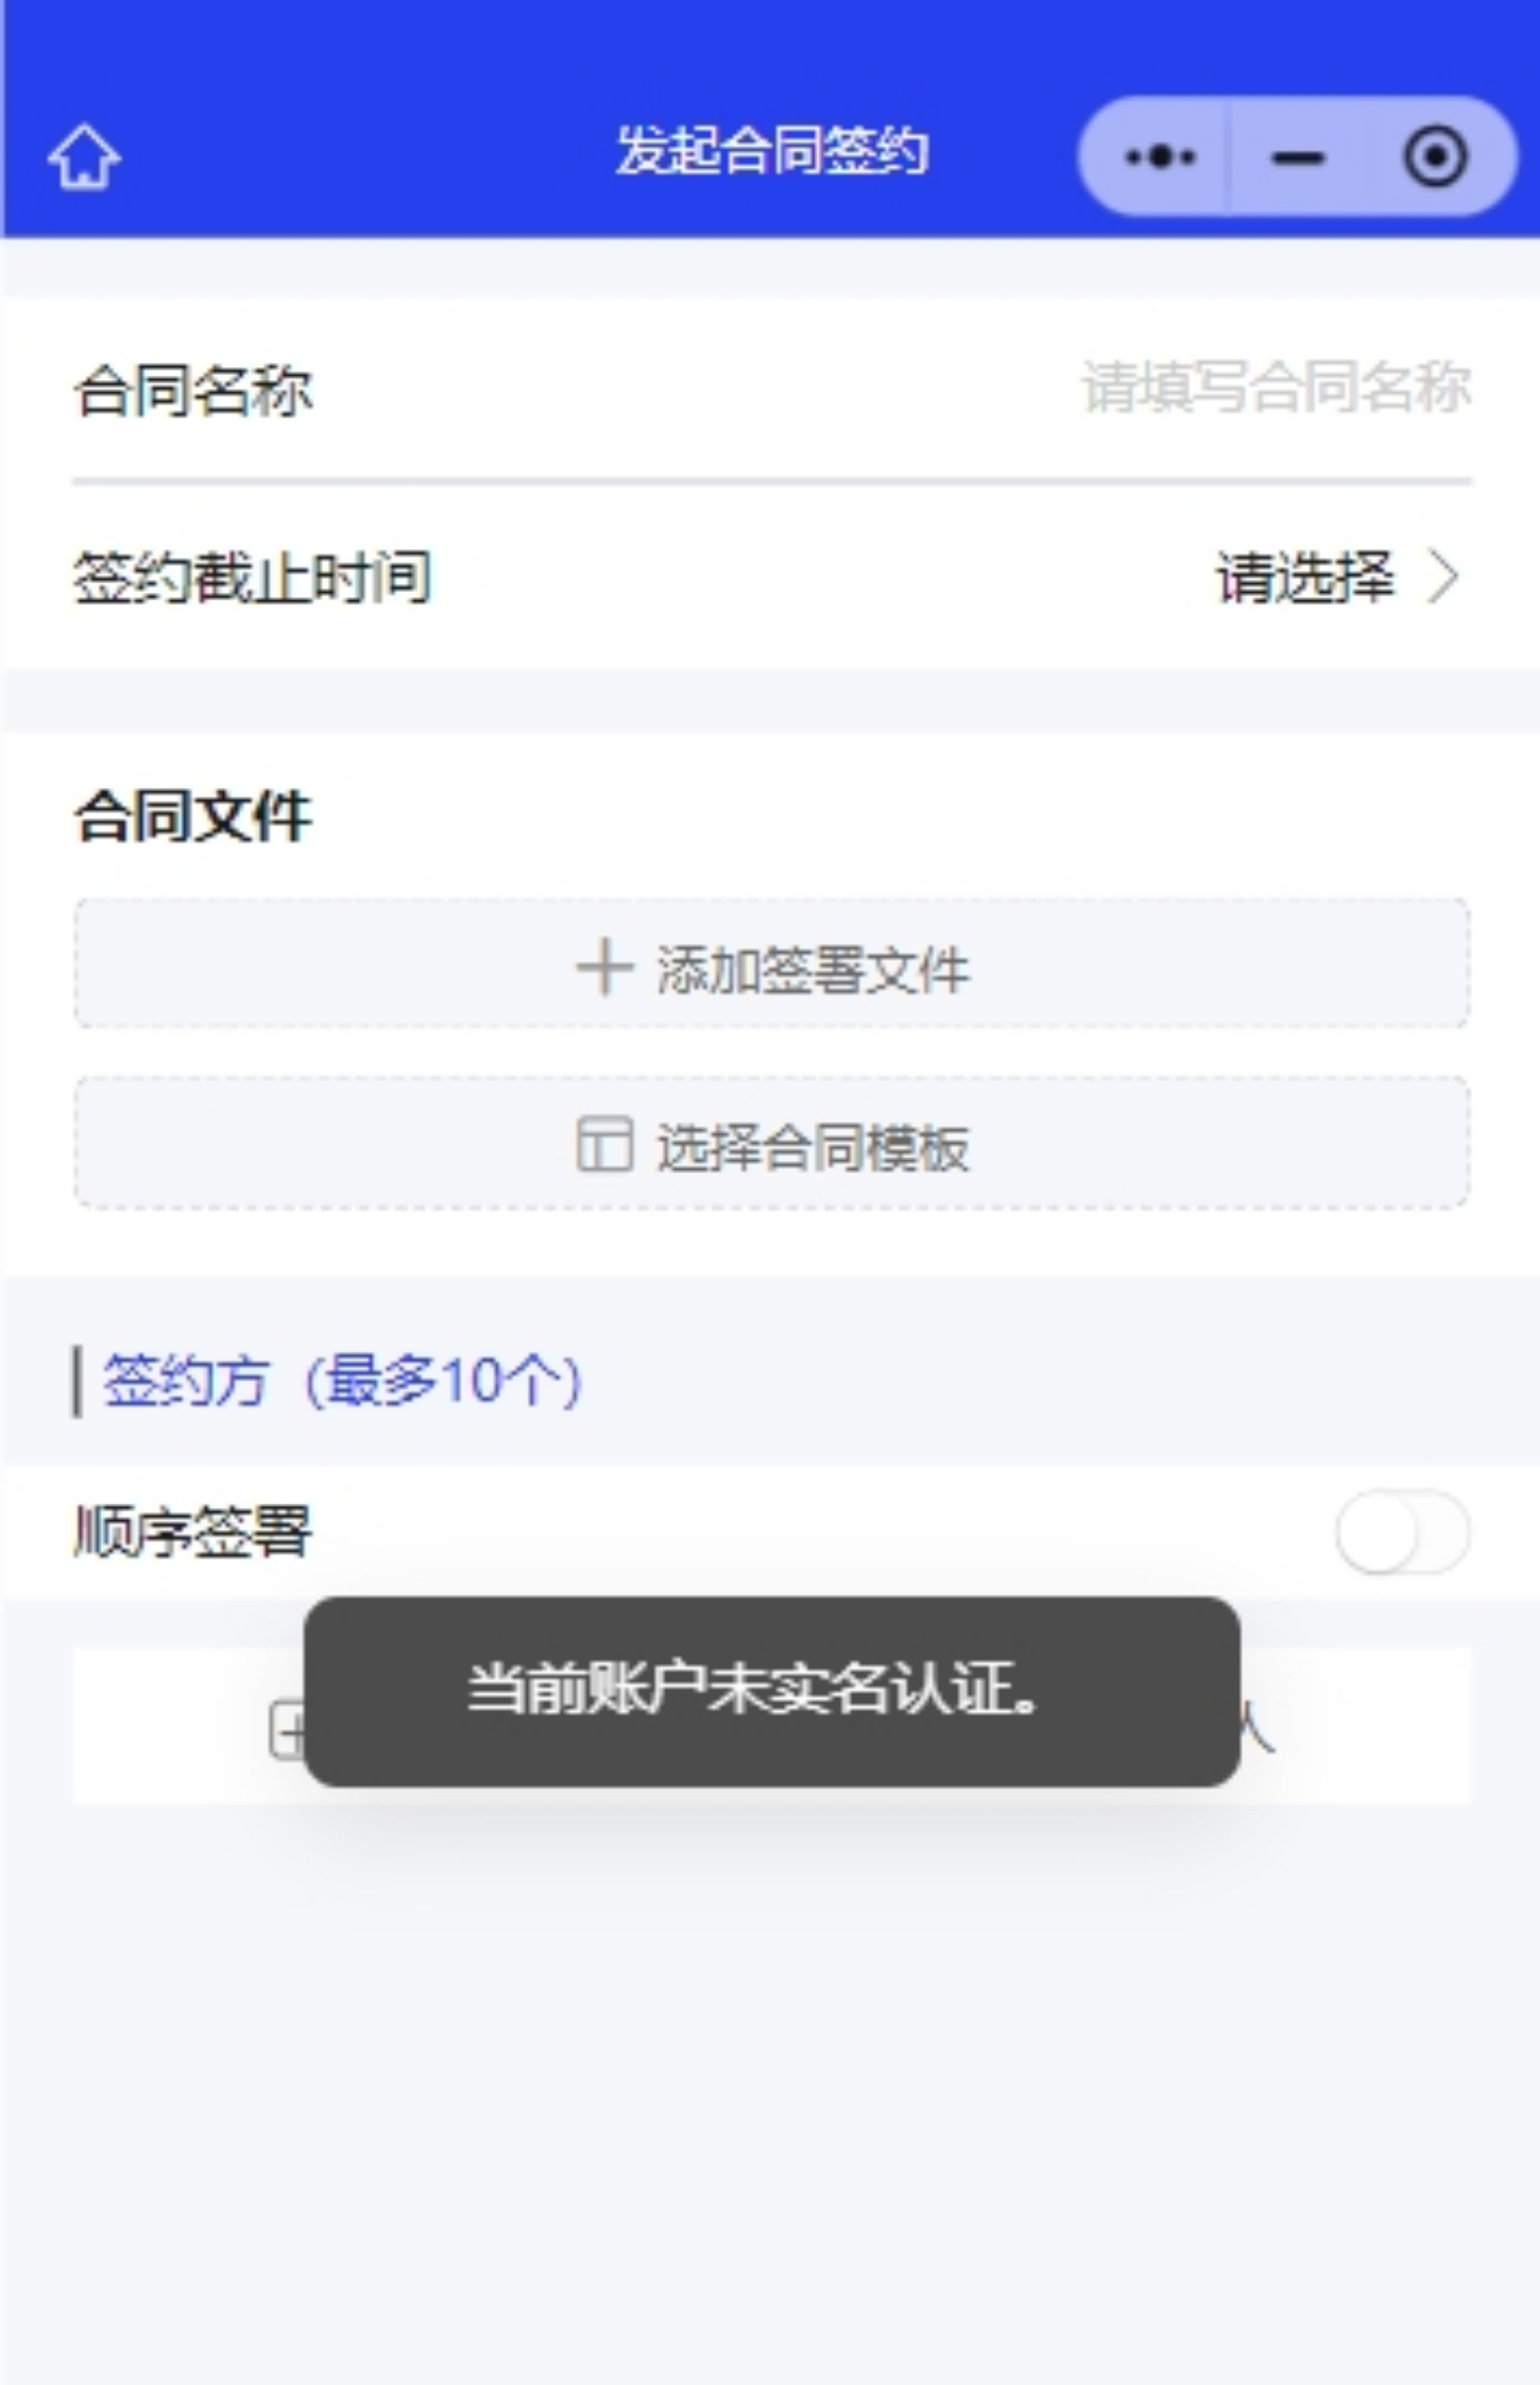Expand the deadline picker chevron arrow
The height and width of the screenshot is (2385, 1540).
coord(1444,578)
